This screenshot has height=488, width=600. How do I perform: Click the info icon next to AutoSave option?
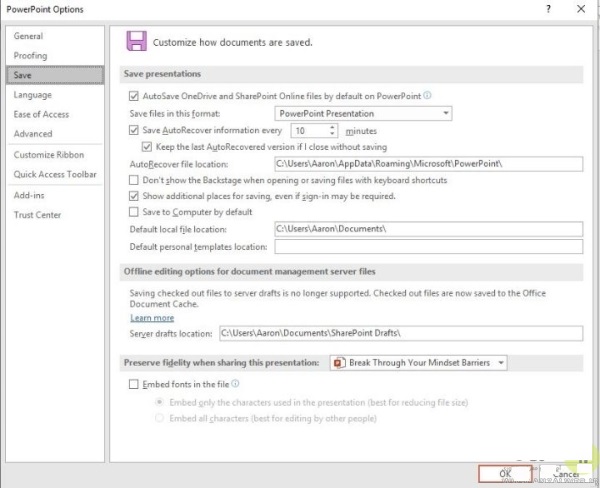tap(427, 96)
